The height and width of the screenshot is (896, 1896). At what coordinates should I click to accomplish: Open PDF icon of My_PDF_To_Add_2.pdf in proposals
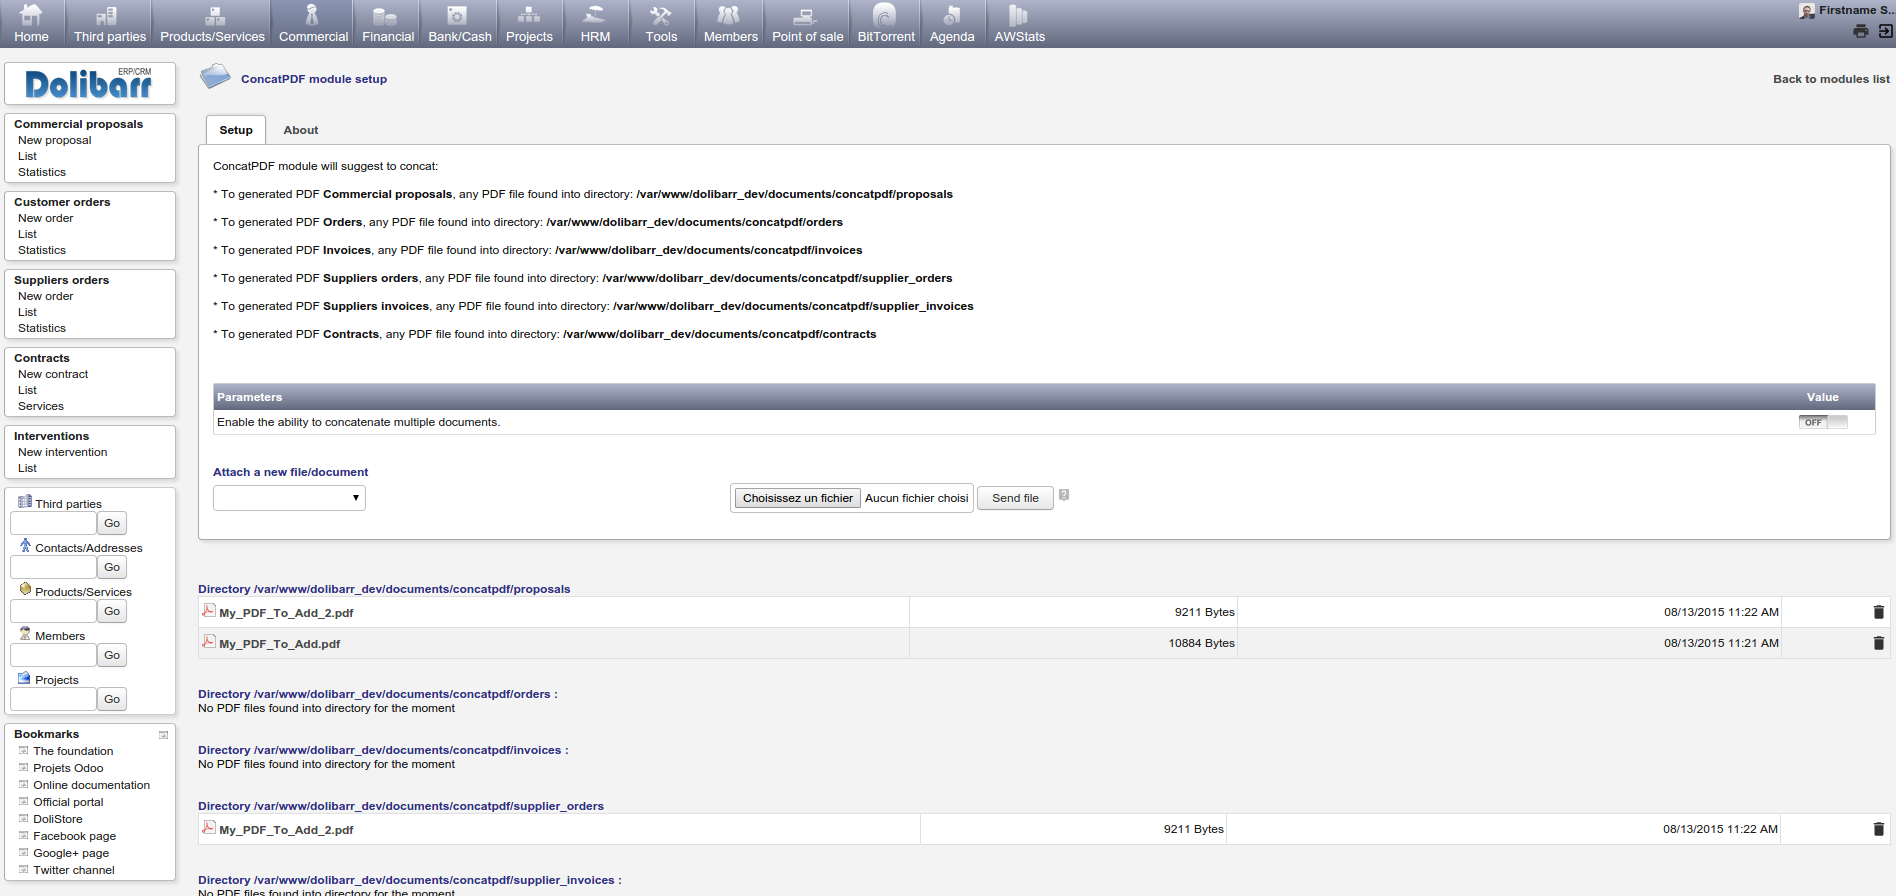pos(208,610)
